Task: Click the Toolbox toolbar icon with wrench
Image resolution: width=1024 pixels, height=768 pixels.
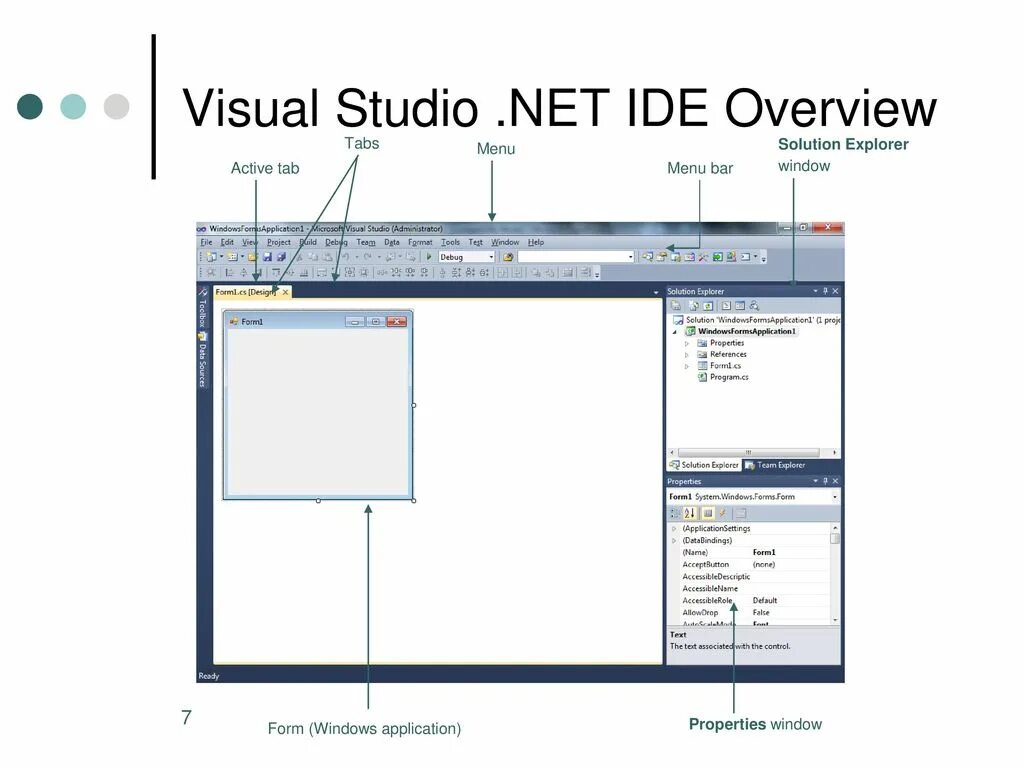Action: pos(703,257)
